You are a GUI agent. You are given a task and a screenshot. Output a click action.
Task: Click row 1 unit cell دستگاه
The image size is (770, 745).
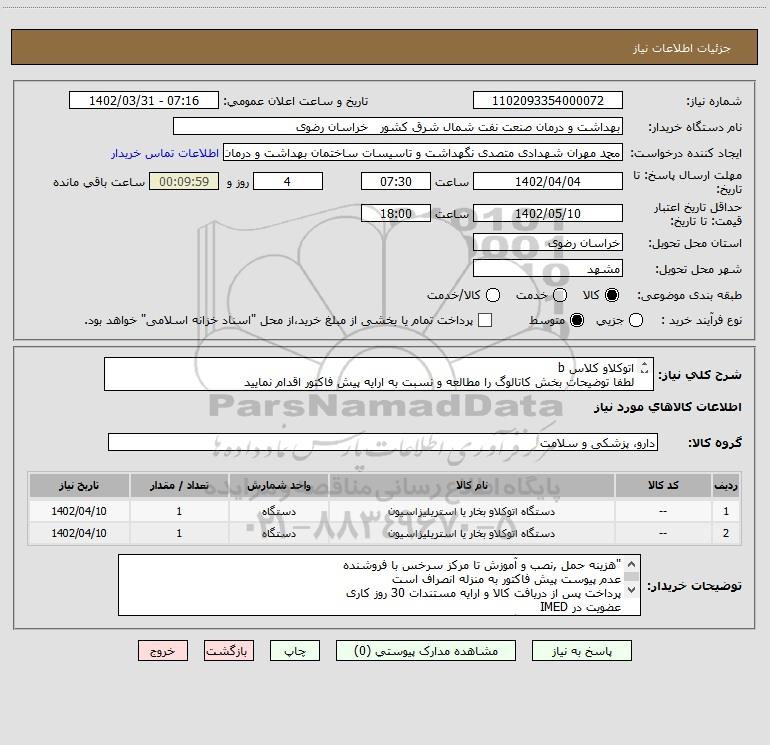click(x=278, y=511)
